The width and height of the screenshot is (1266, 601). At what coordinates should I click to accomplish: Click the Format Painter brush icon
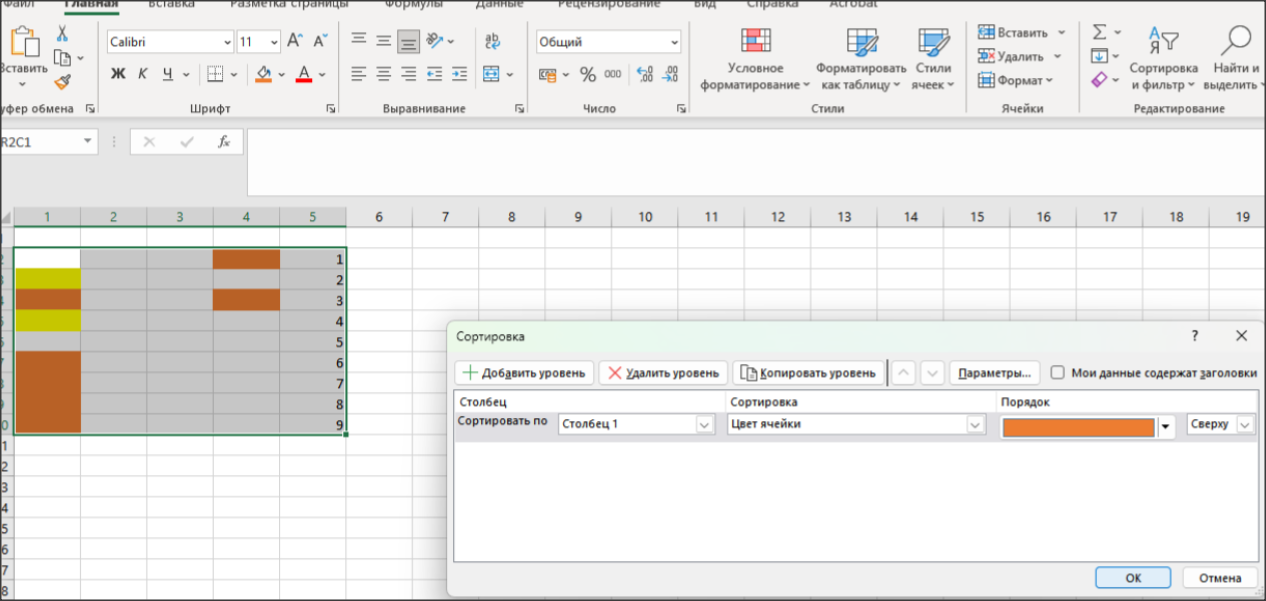[x=62, y=82]
